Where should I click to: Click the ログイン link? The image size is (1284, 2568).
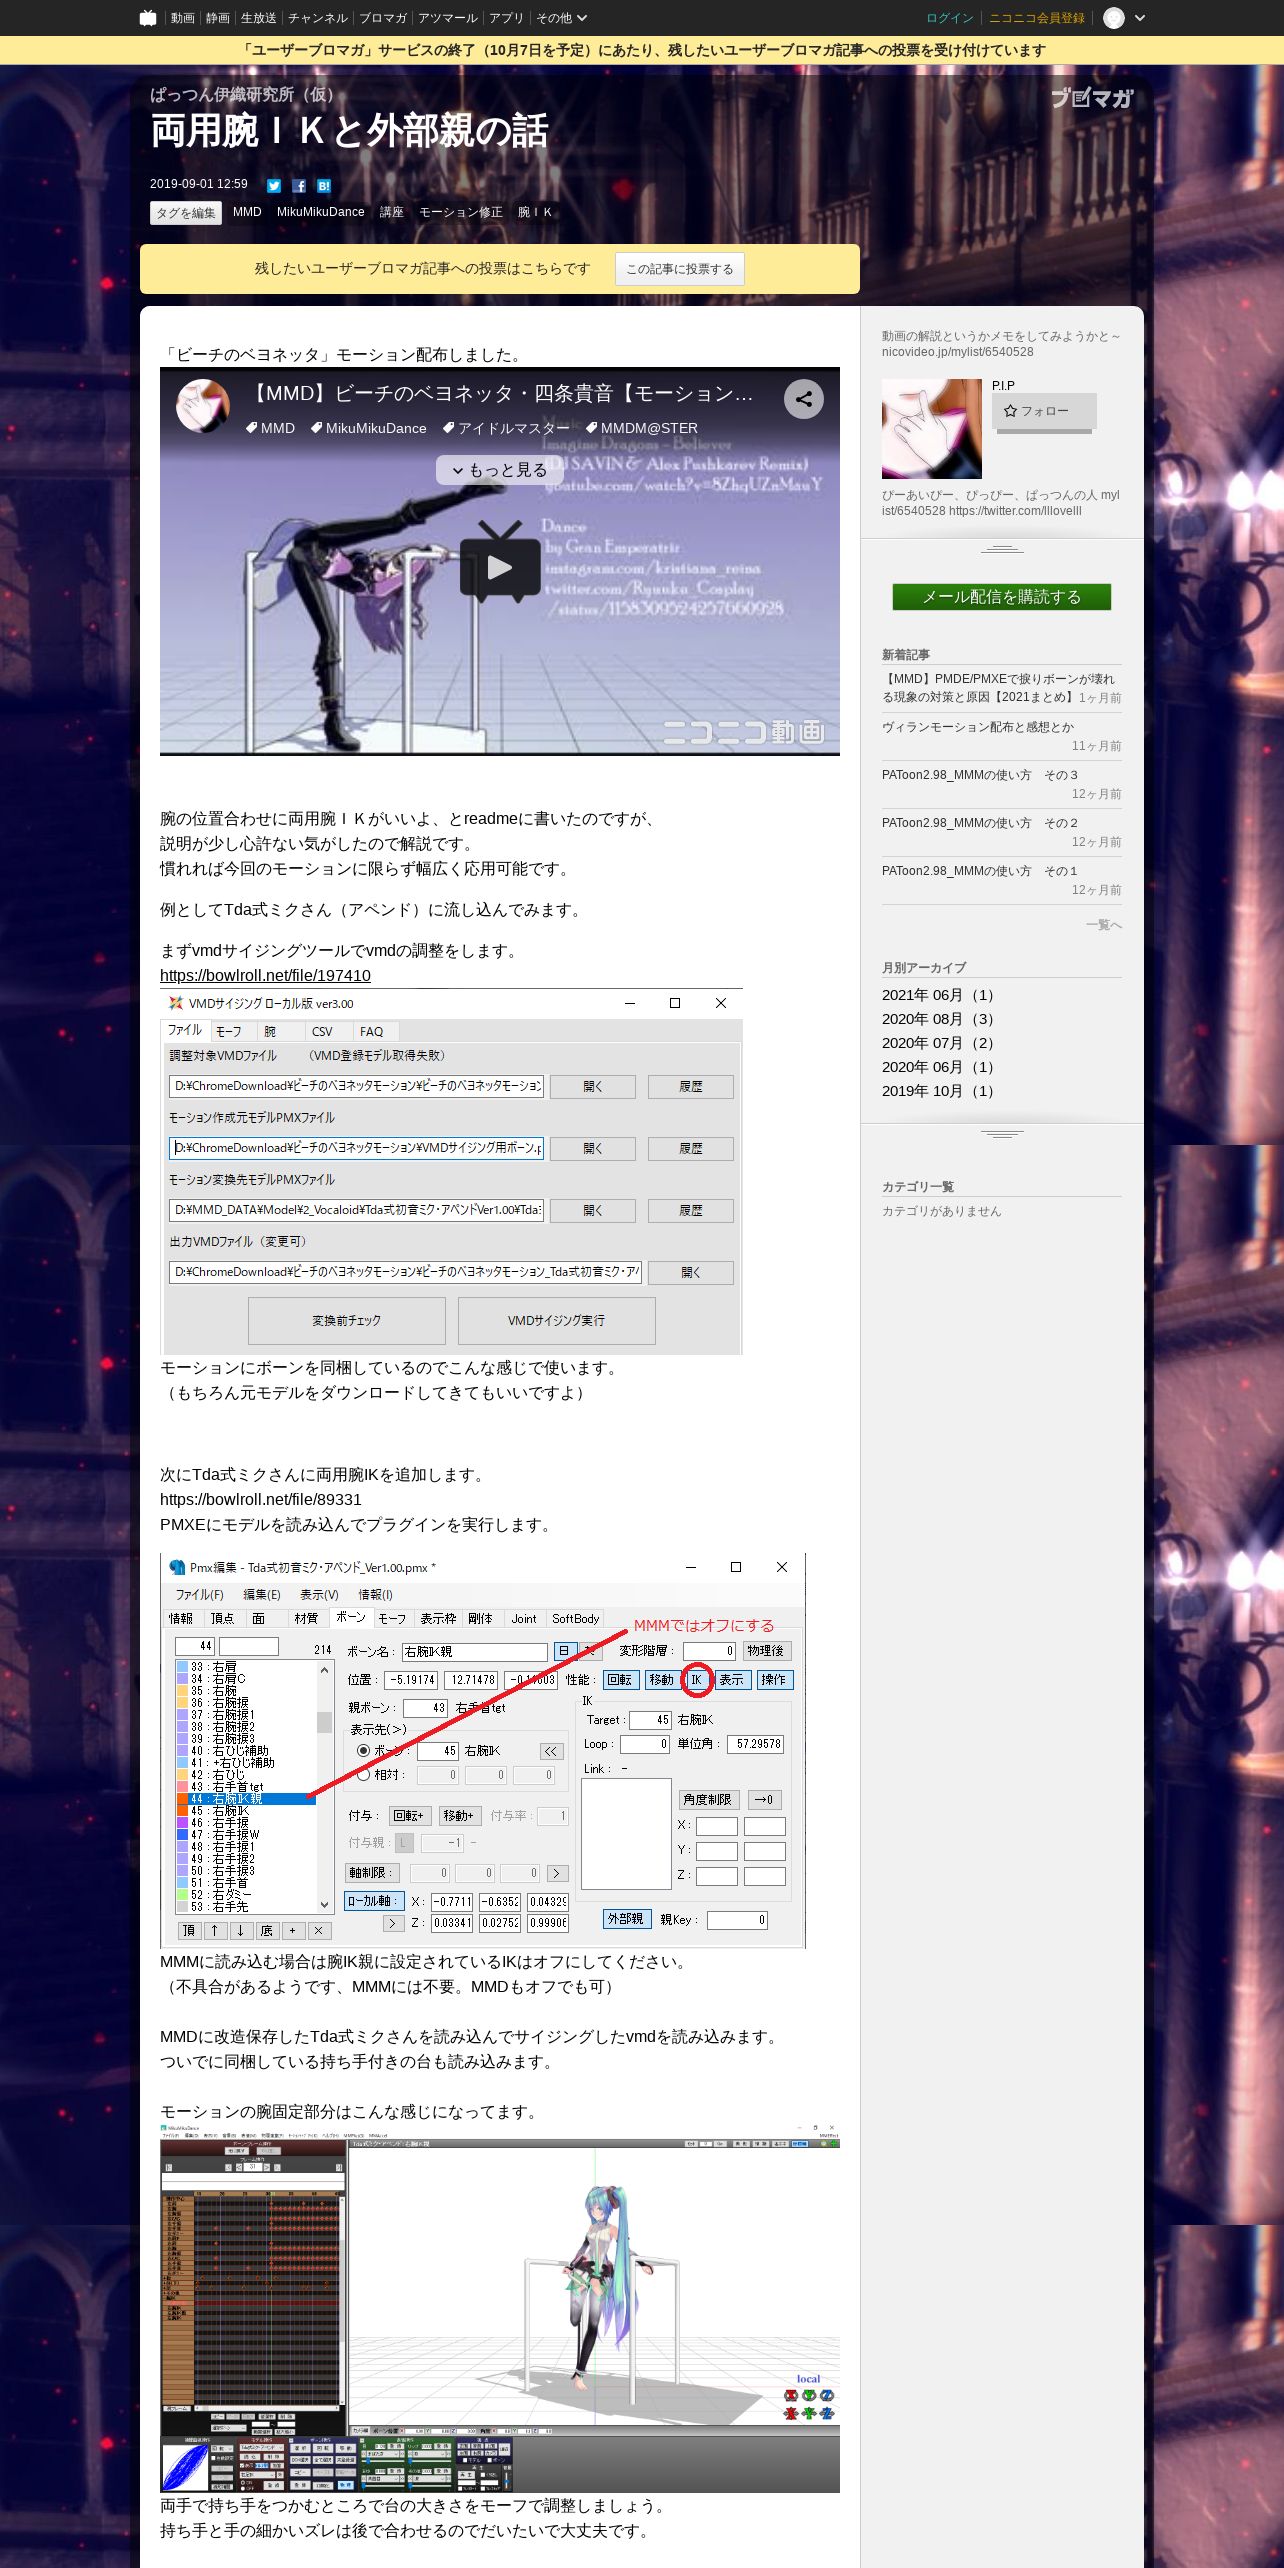[x=950, y=18]
